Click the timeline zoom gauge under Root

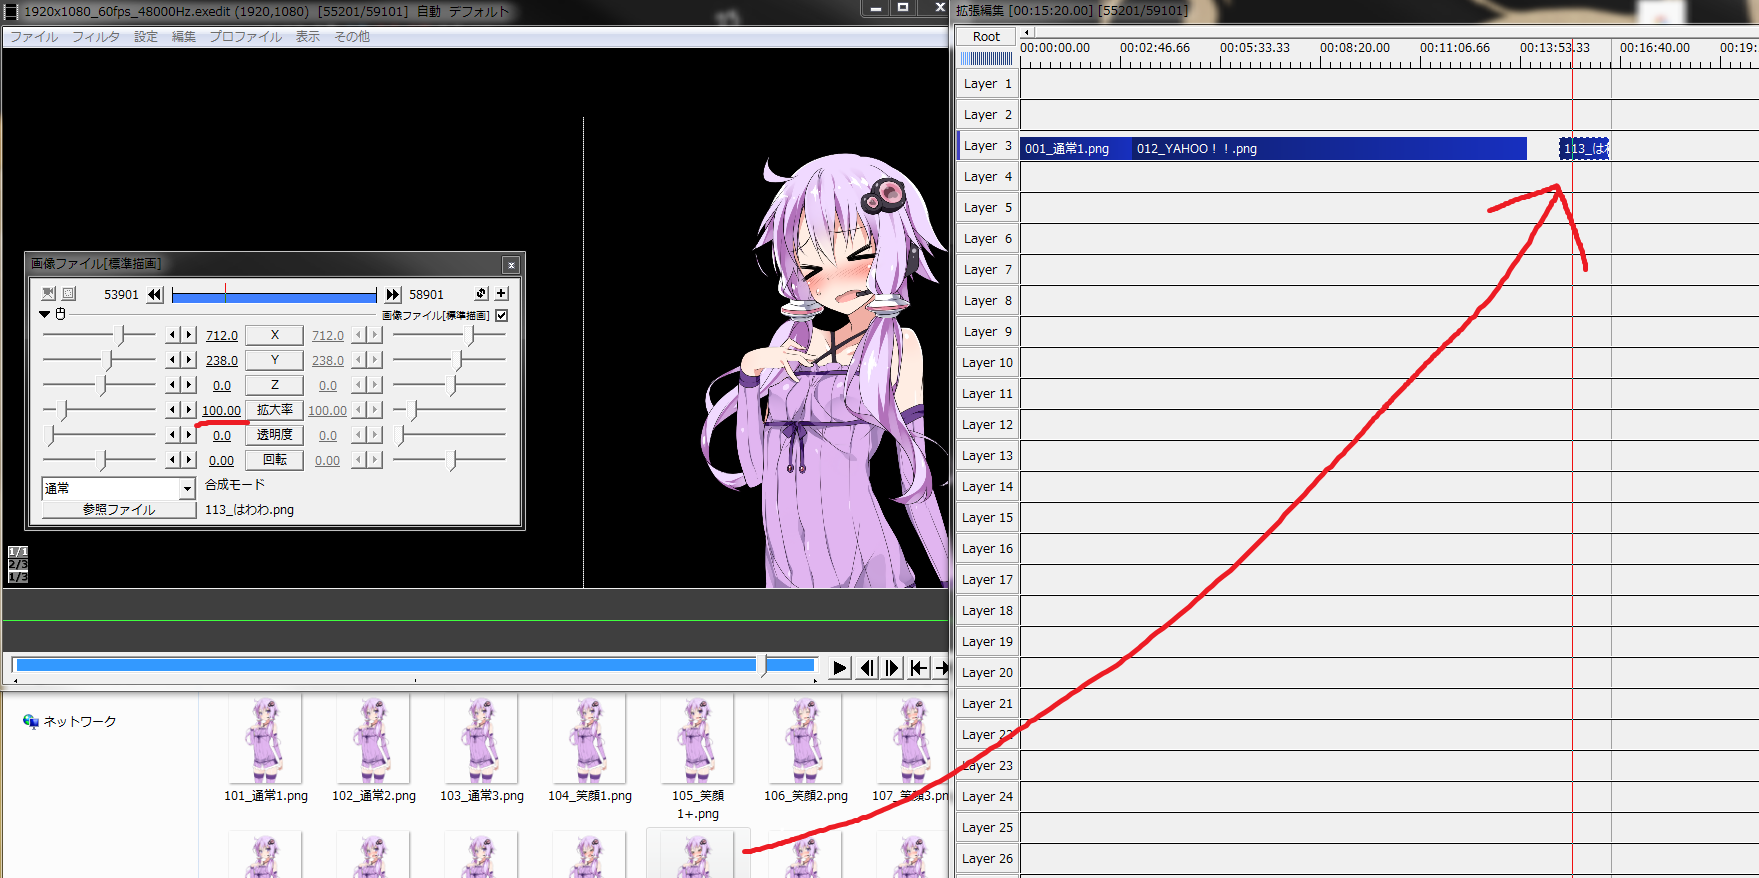coord(986,59)
